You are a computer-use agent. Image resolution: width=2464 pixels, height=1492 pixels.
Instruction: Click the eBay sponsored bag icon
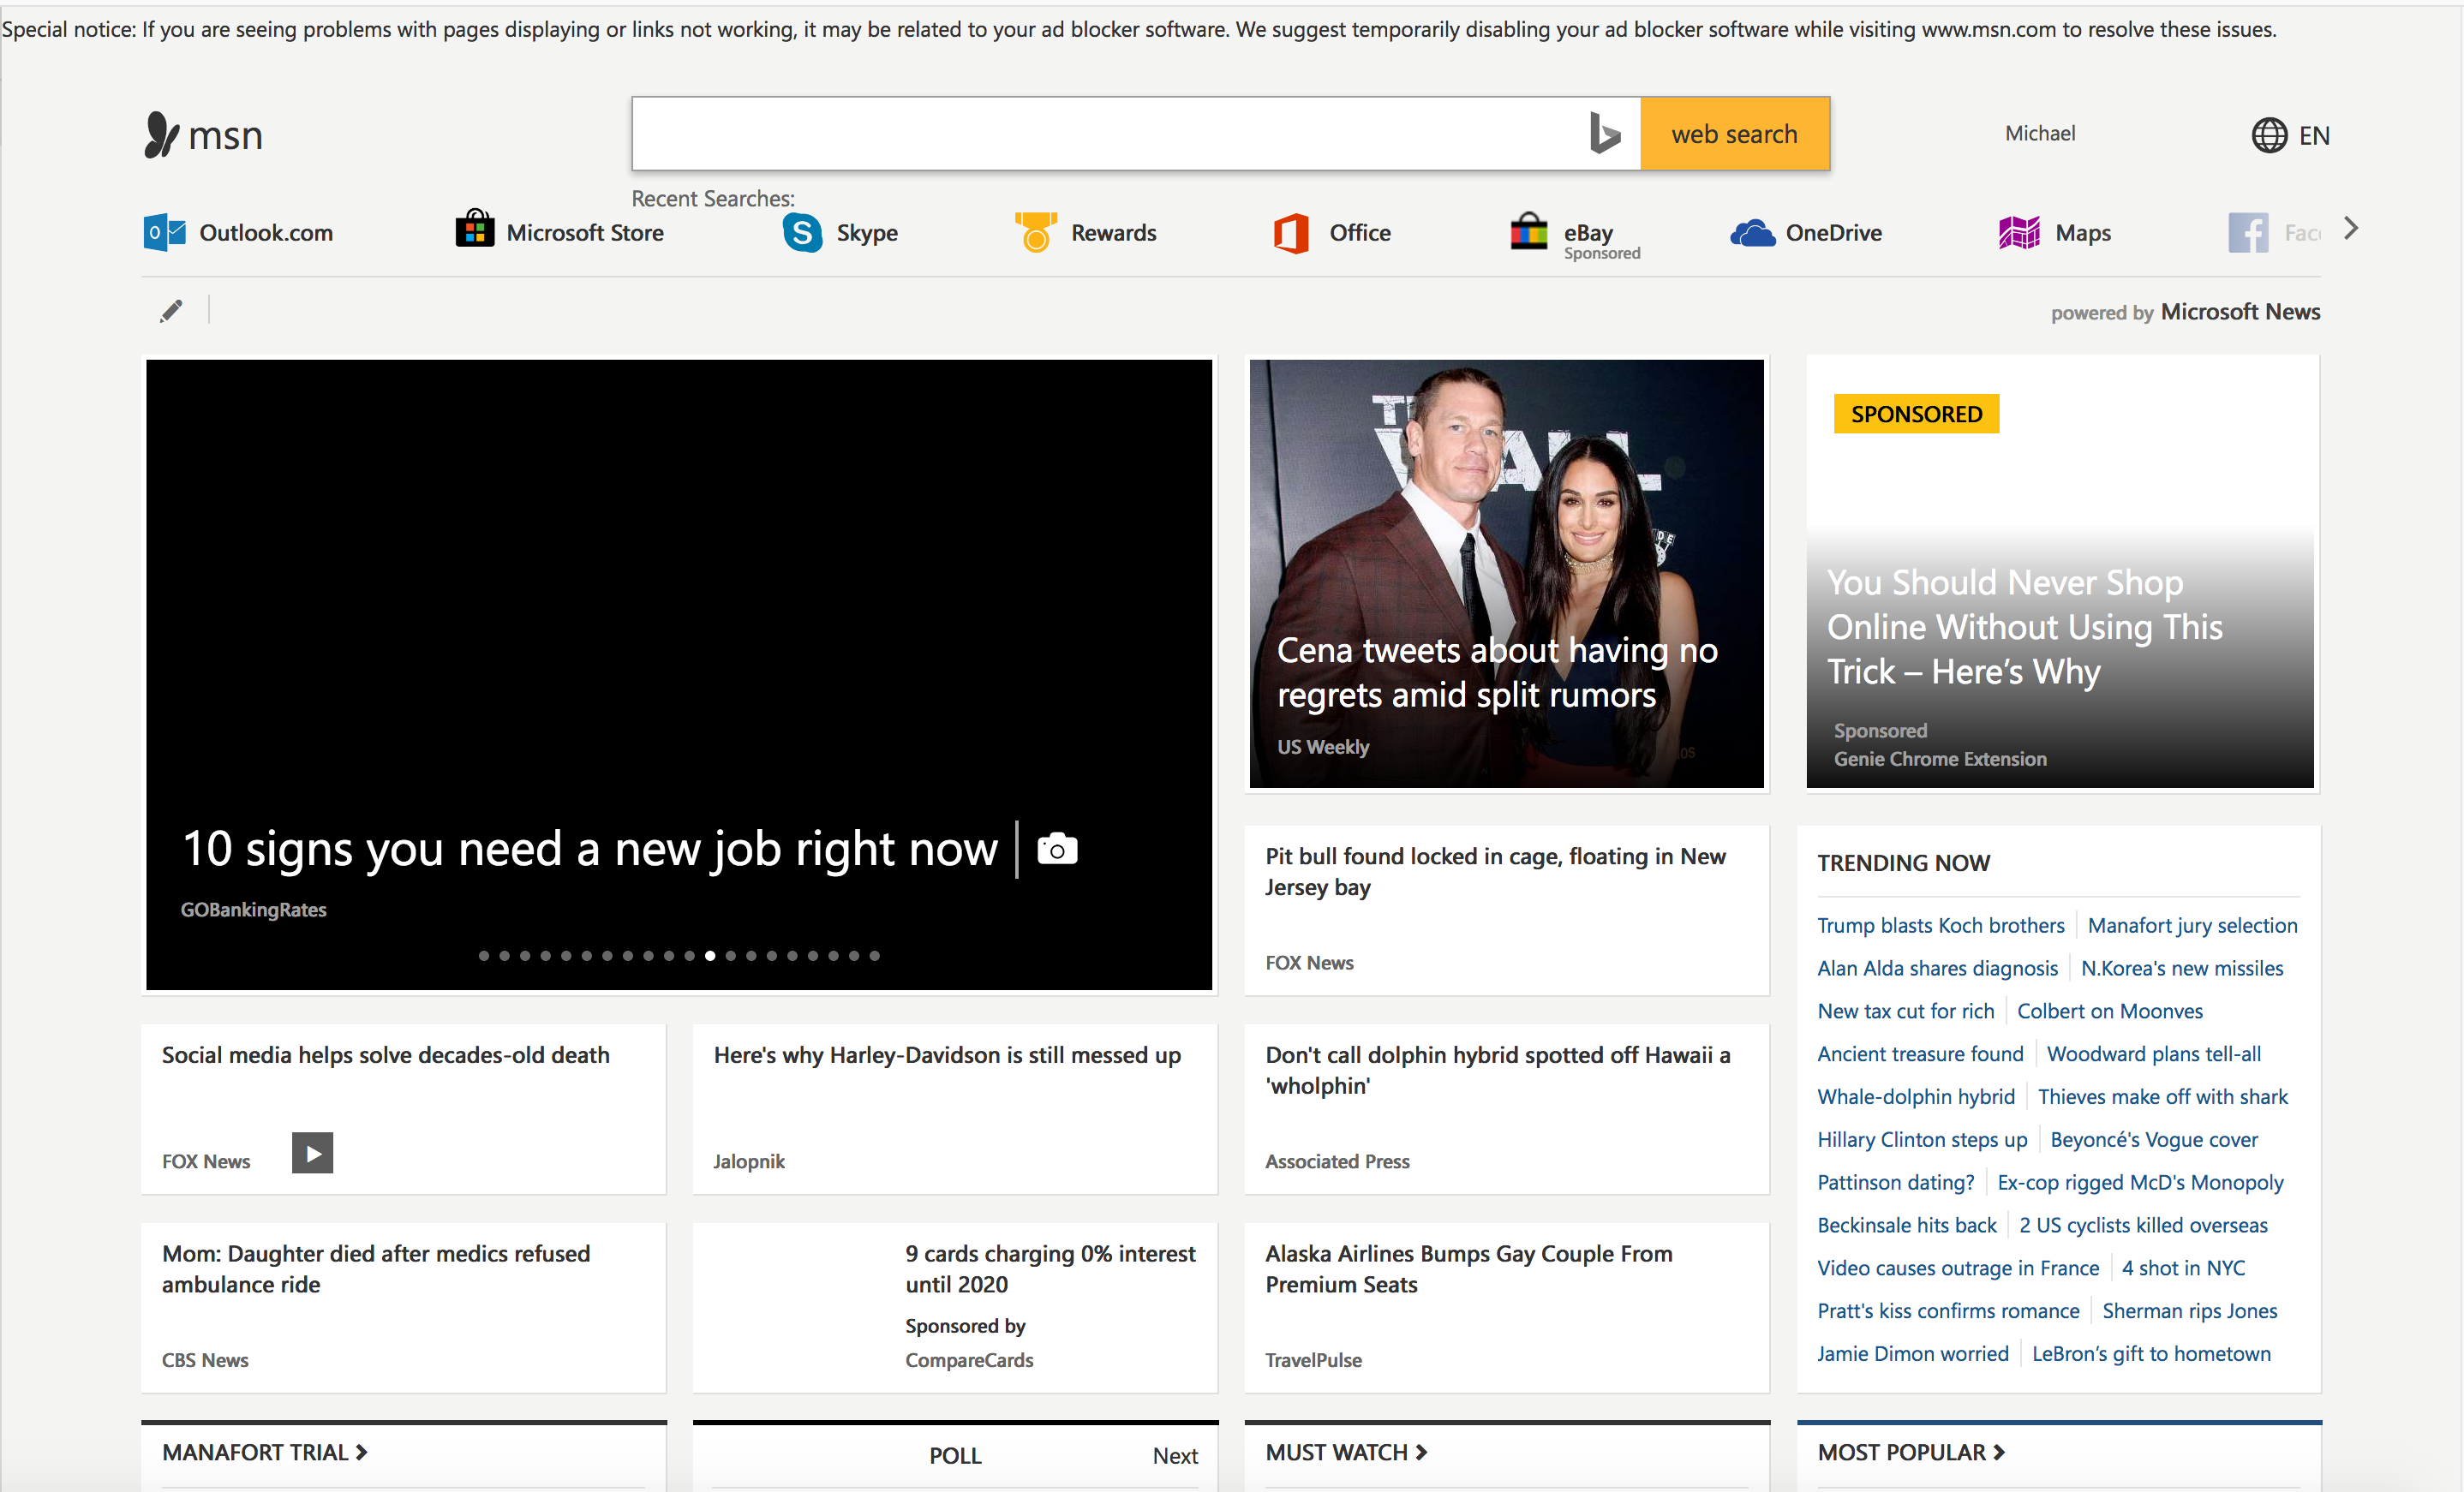[1529, 231]
